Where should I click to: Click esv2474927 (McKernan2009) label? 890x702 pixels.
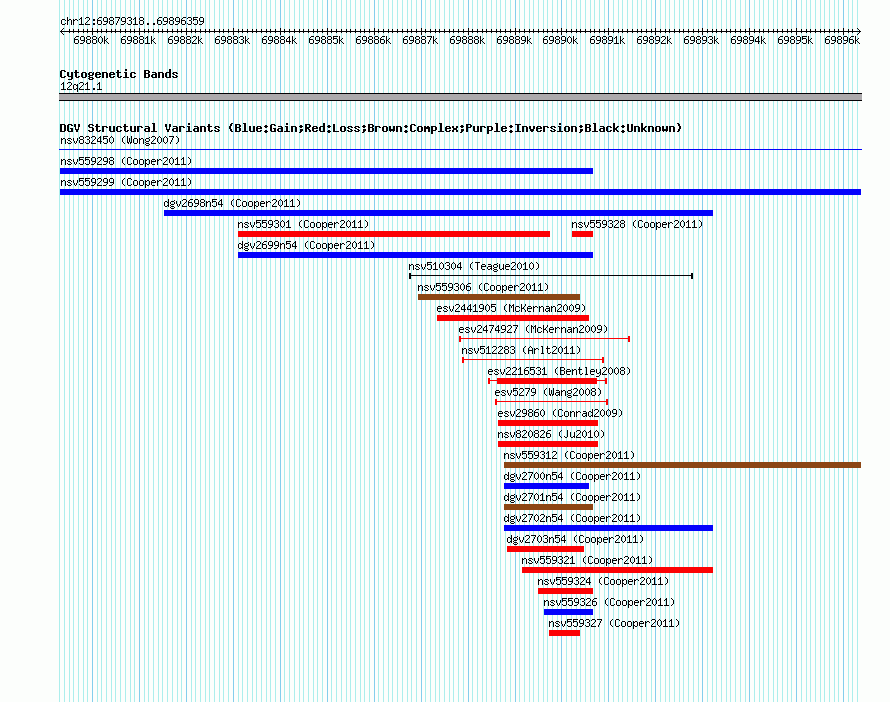pyautogui.click(x=533, y=329)
